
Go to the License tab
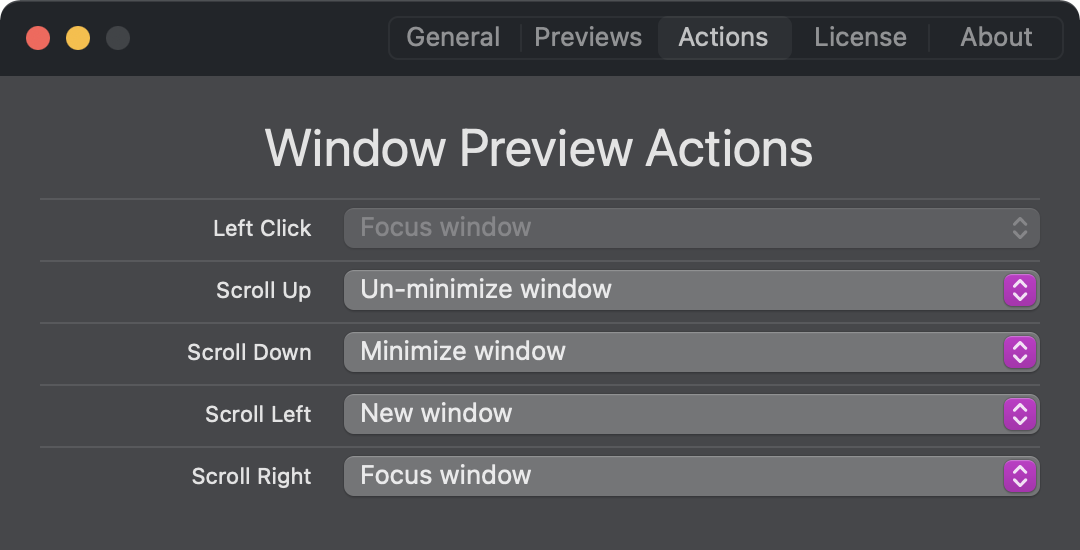(860, 37)
